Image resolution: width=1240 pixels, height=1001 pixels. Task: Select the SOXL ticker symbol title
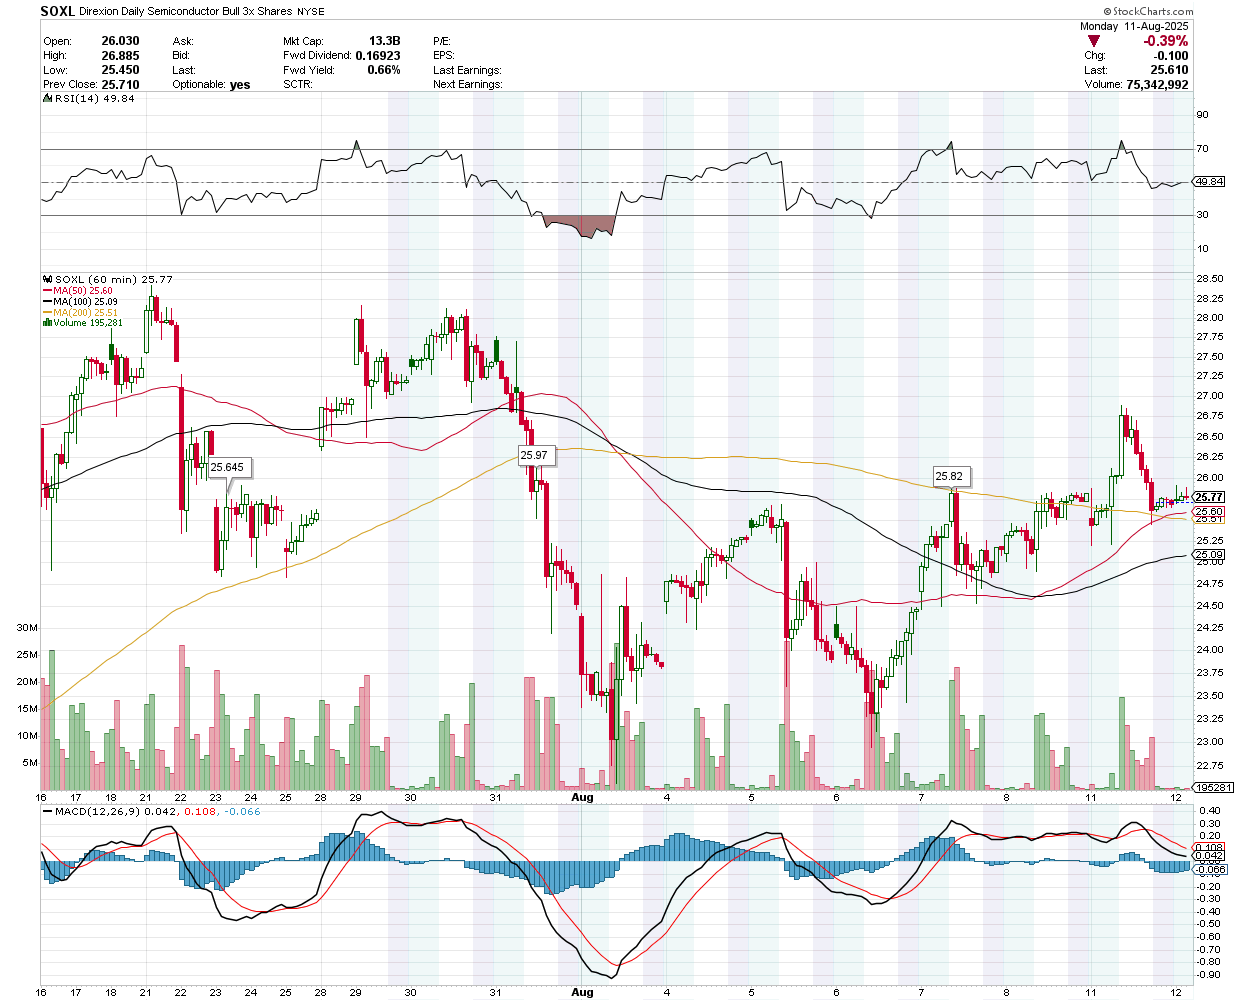[57, 11]
